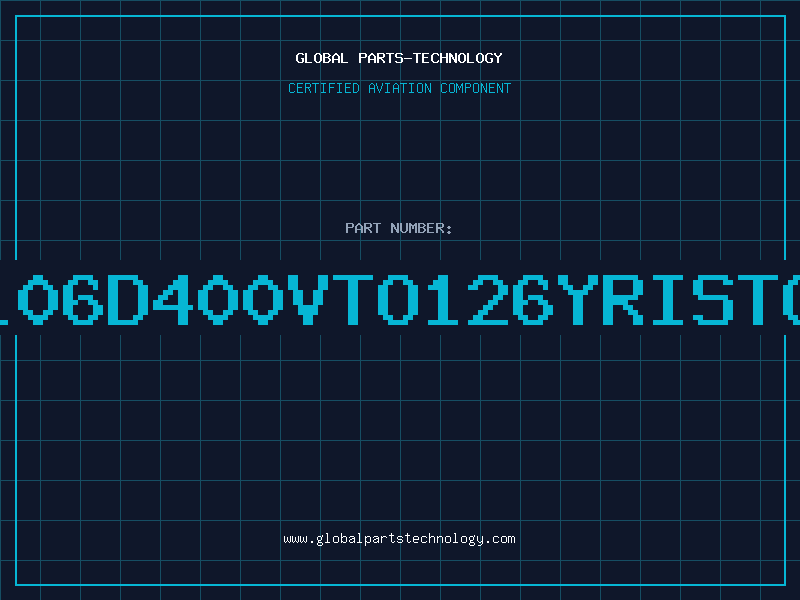Click the PART NUMBER: label
This screenshot has height=600, width=800.
[x=399, y=228]
